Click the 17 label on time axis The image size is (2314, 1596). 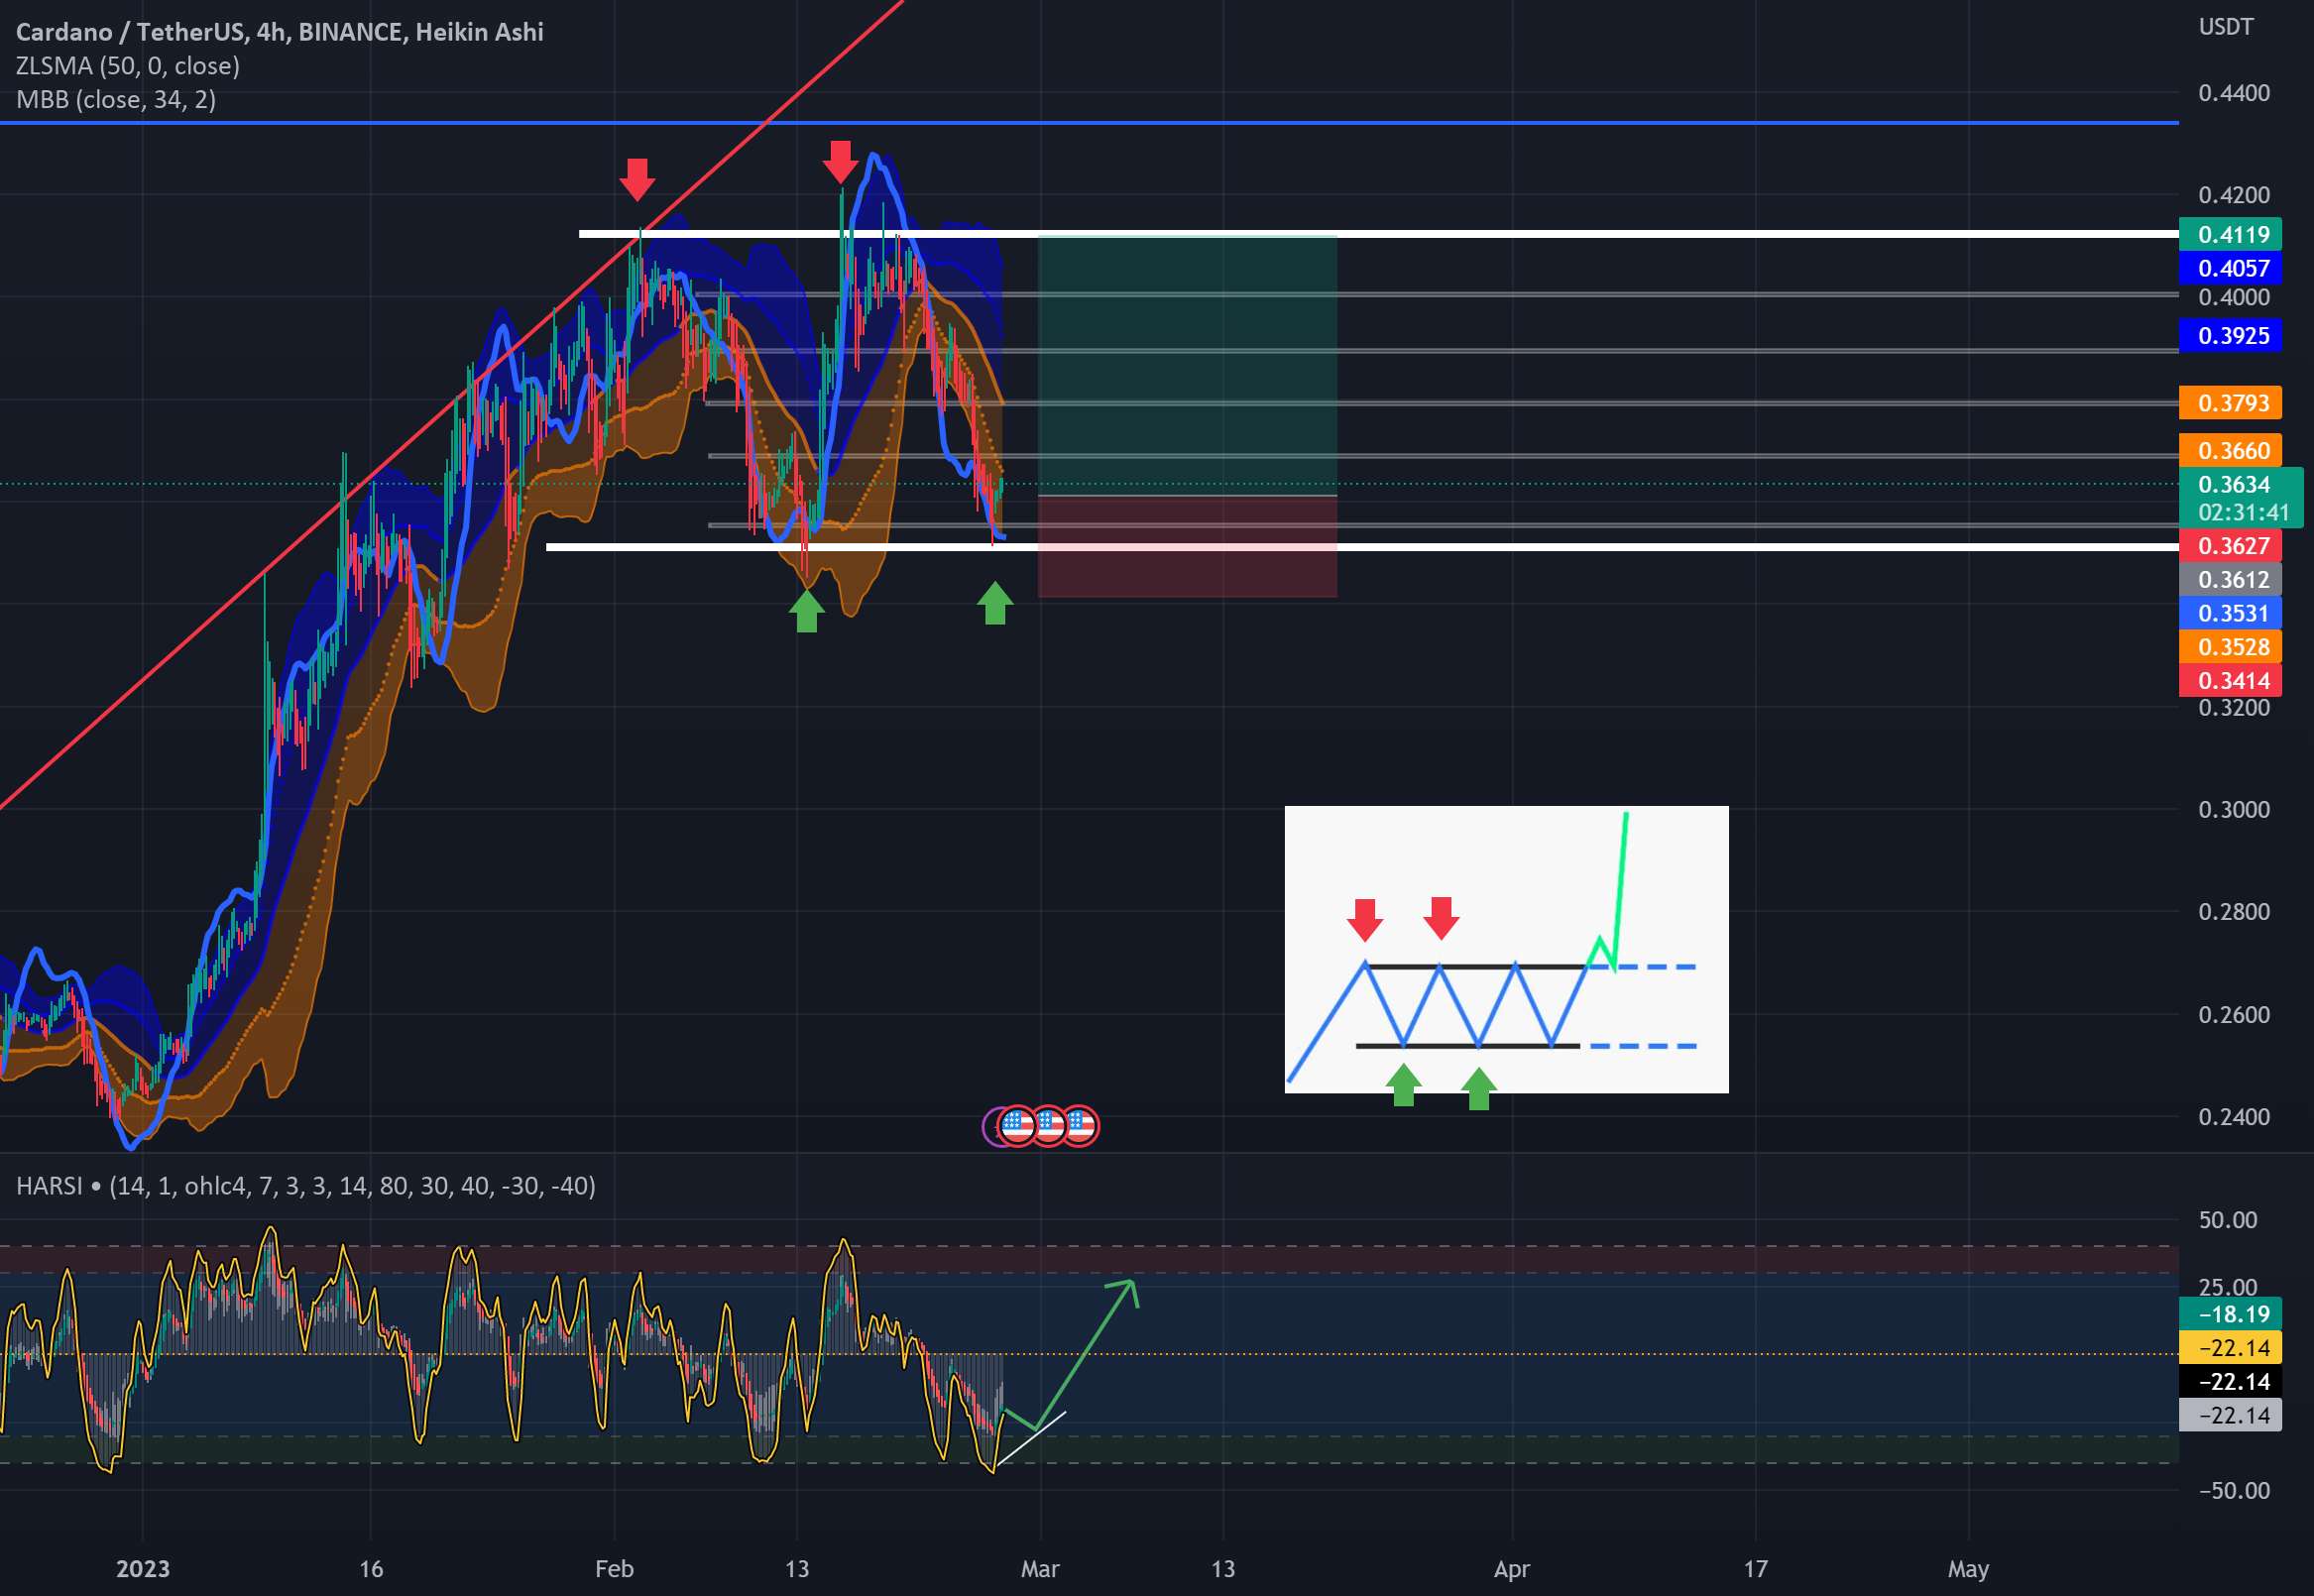(x=1756, y=1569)
